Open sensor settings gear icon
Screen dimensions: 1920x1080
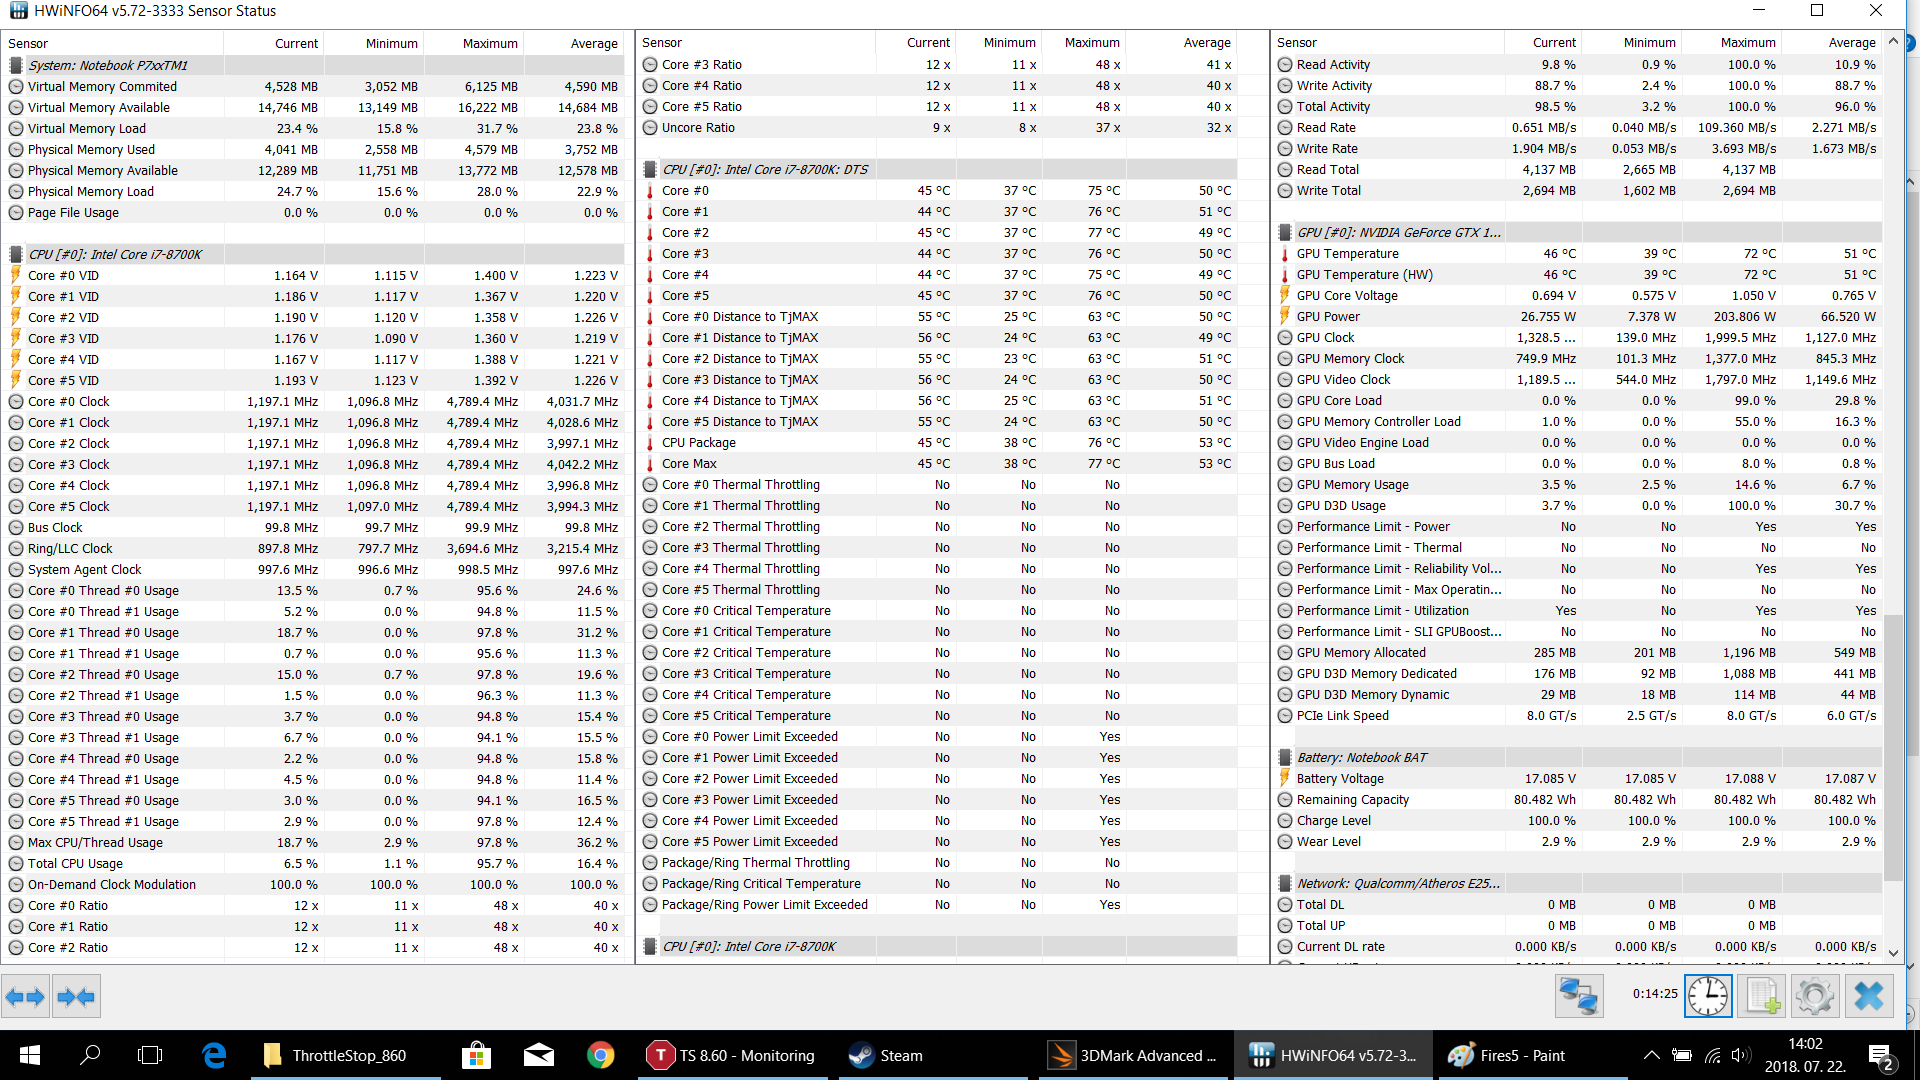(1815, 996)
